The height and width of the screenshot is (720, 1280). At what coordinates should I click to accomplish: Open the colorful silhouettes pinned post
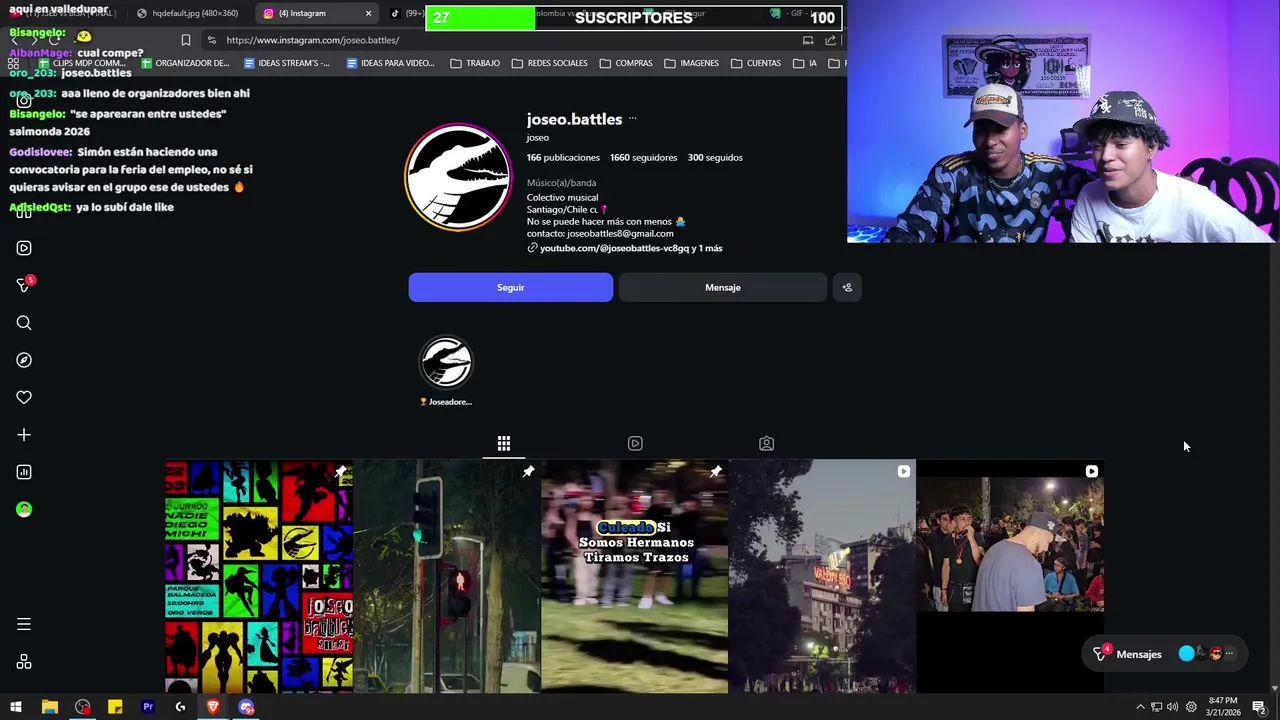coord(259,576)
